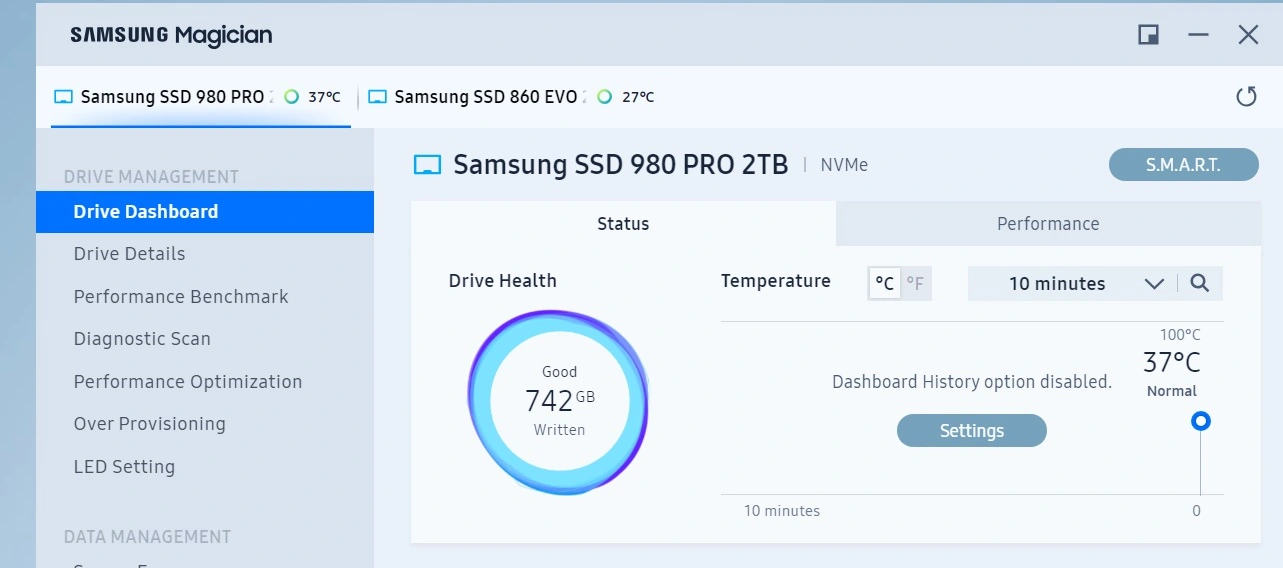Screen dimensions: 1283x568
Task: Click the drive icon of Samsung SSD 980 PRO tab
Action: [64, 97]
